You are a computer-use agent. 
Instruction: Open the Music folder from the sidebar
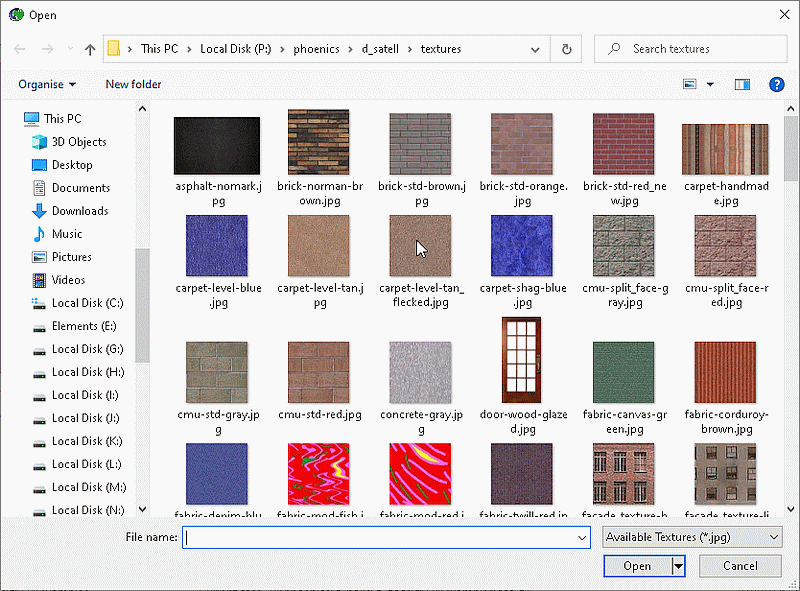pyautogui.click(x=66, y=233)
